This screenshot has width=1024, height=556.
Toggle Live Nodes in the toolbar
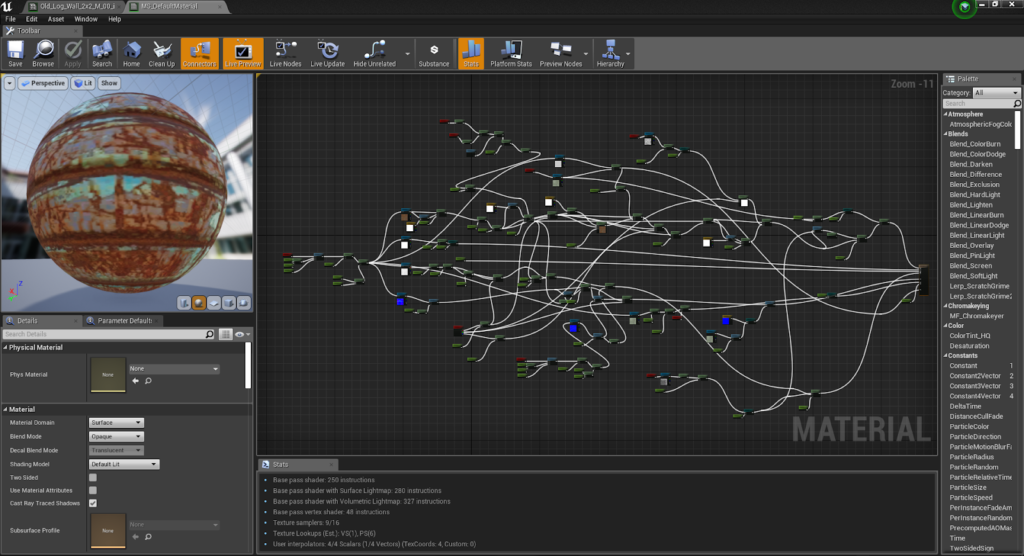click(285, 54)
